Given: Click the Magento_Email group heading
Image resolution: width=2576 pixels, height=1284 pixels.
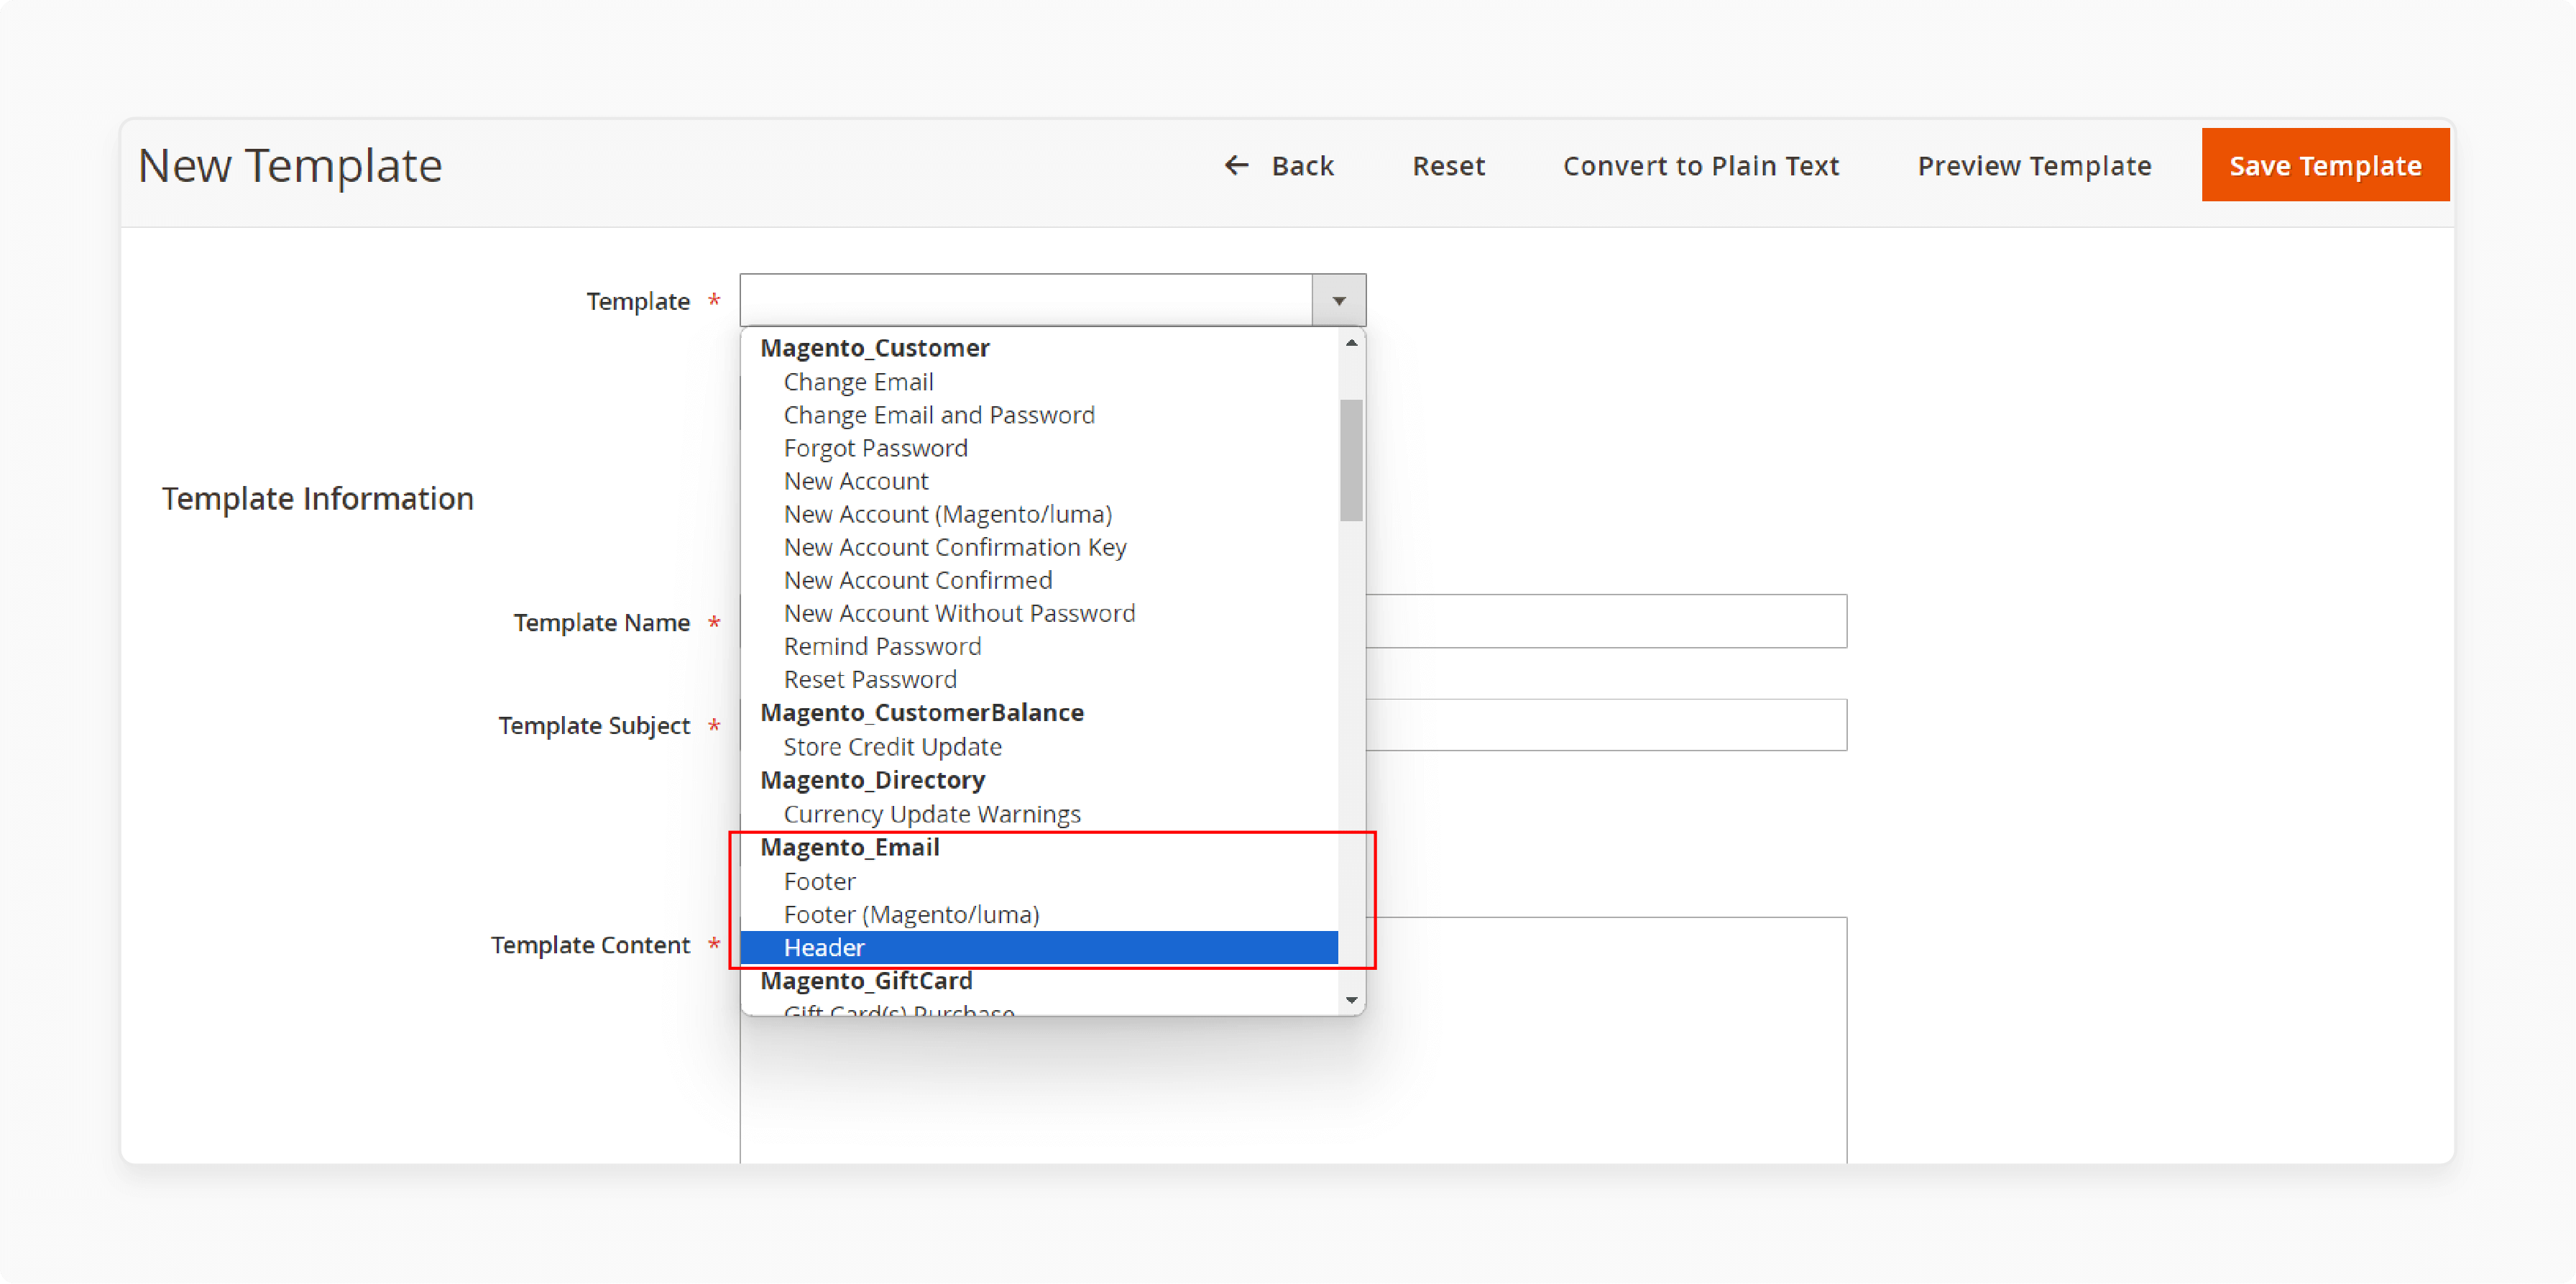Looking at the screenshot, I should (x=849, y=847).
